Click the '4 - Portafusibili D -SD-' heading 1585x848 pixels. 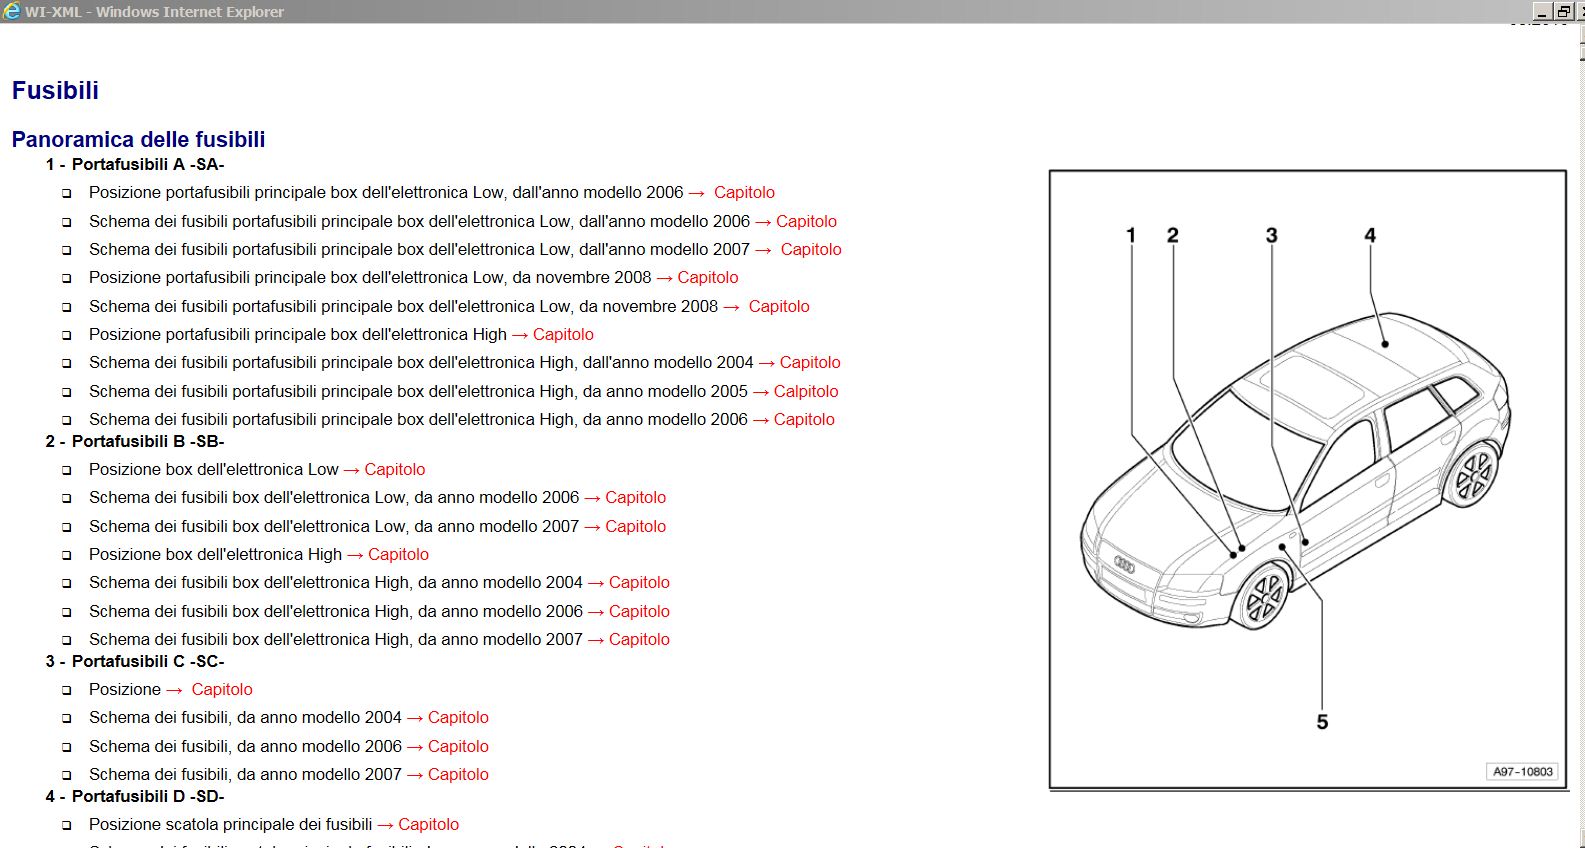135,796
